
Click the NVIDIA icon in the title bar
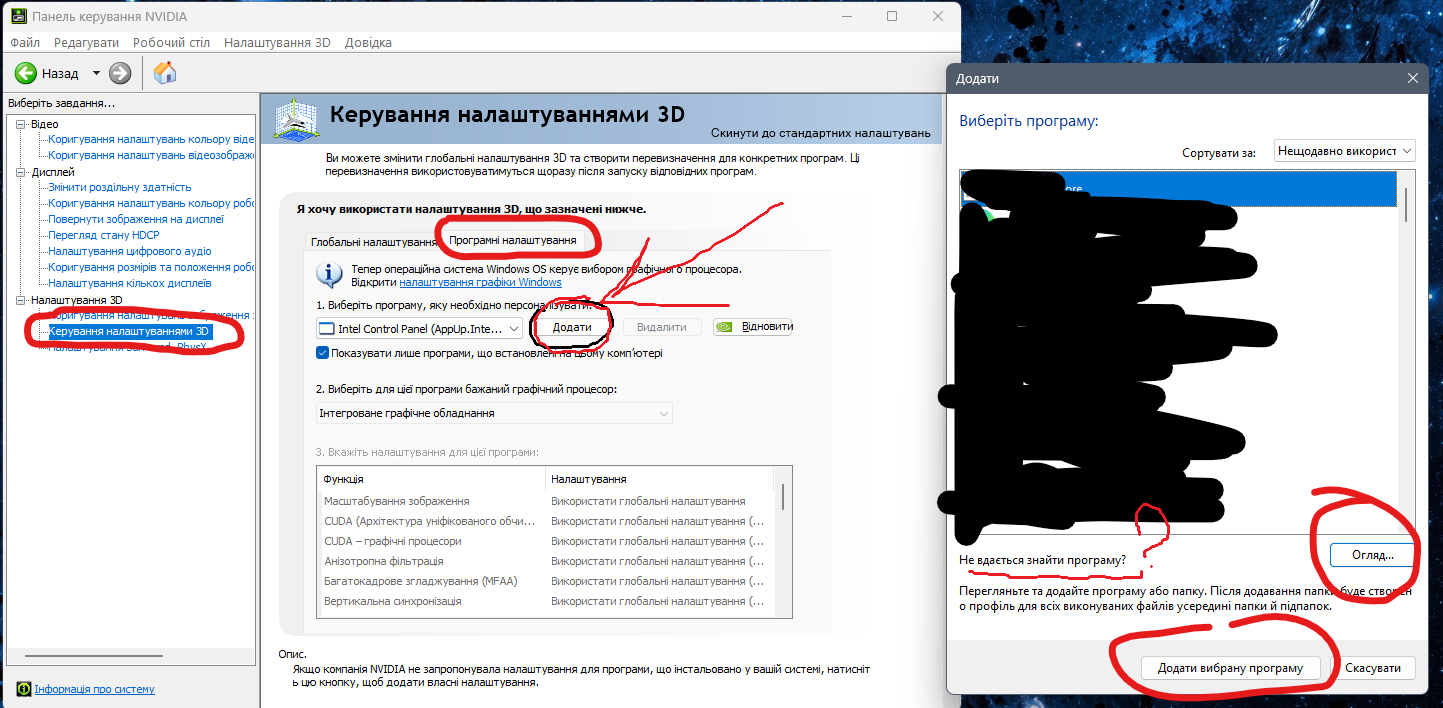click(17, 16)
